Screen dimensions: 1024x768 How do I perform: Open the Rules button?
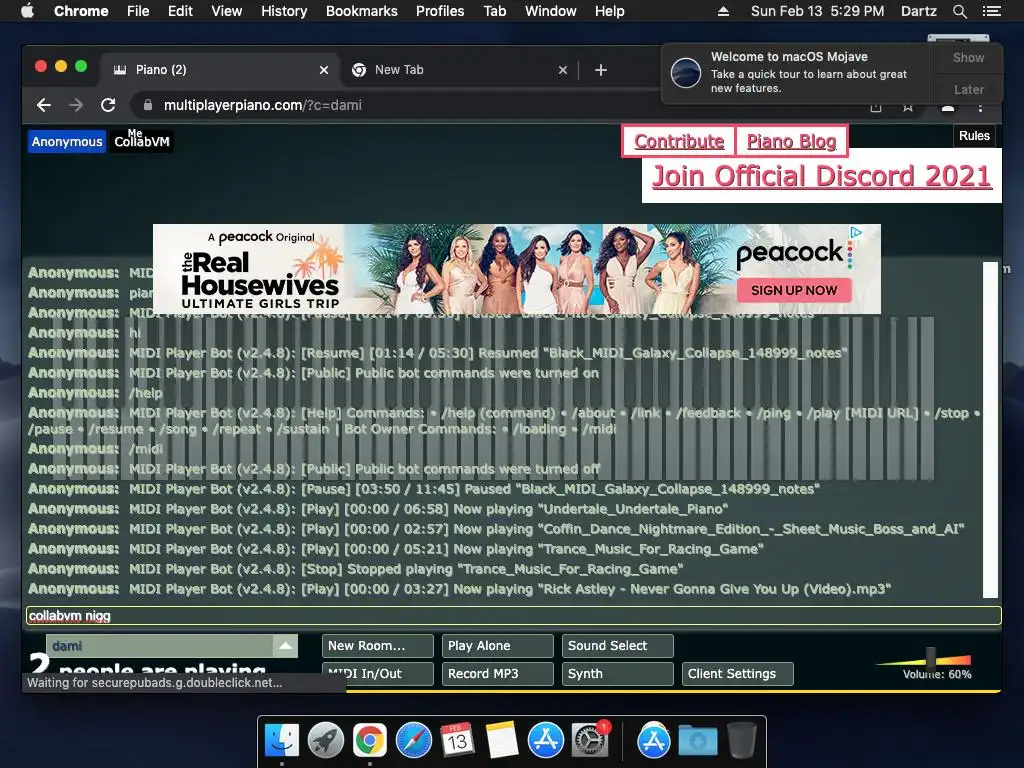(x=974, y=136)
